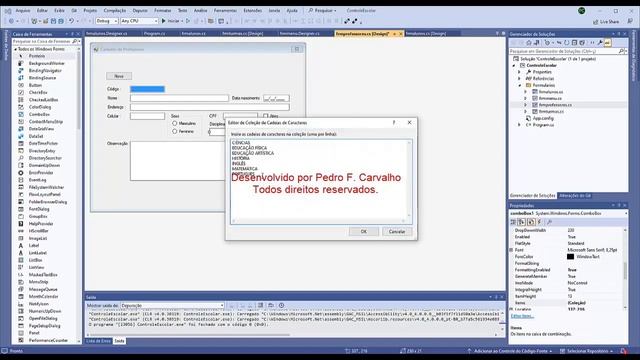The width and height of the screenshot is (640, 360).
Task: Select the Panel control in Toolbox
Action: (34, 333)
